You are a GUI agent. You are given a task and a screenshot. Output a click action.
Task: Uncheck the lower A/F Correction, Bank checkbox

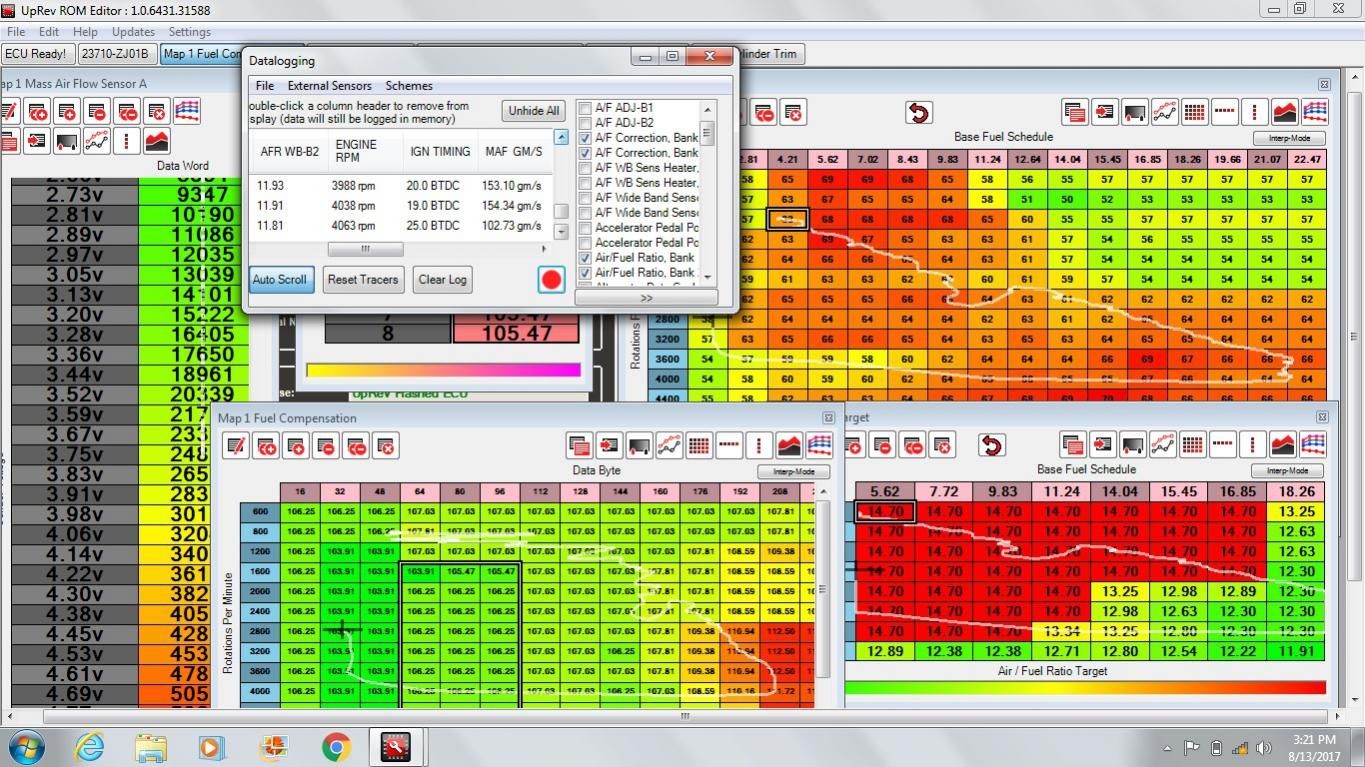(585, 153)
